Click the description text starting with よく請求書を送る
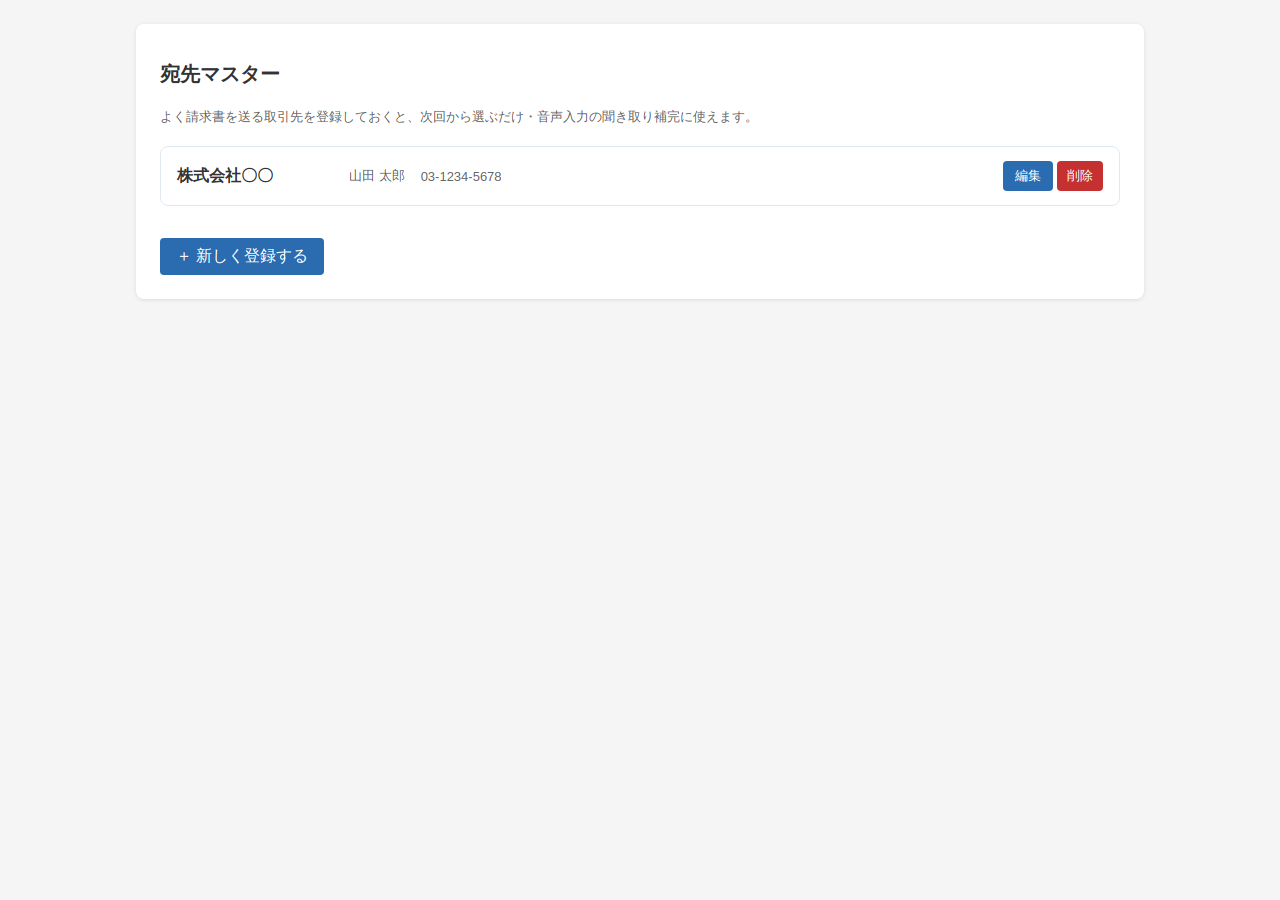This screenshot has height=900, width=1280. 457,116
